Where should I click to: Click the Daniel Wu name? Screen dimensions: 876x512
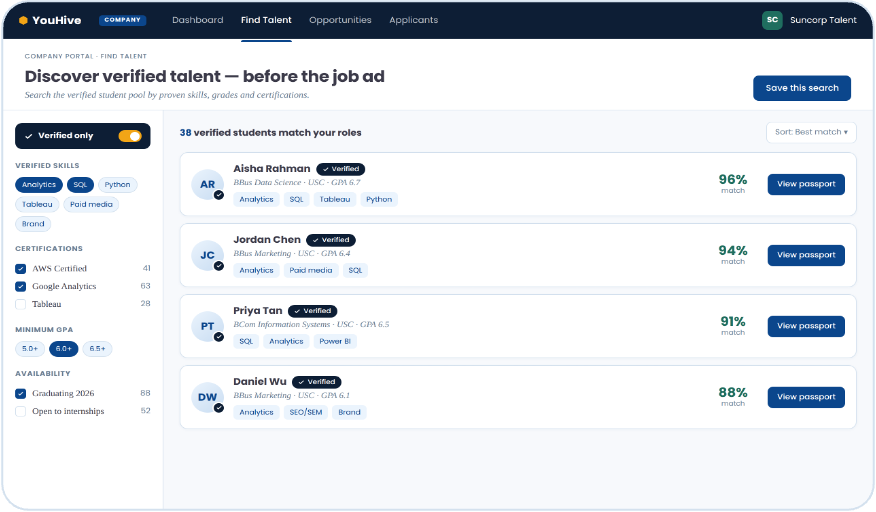point(260,382)
